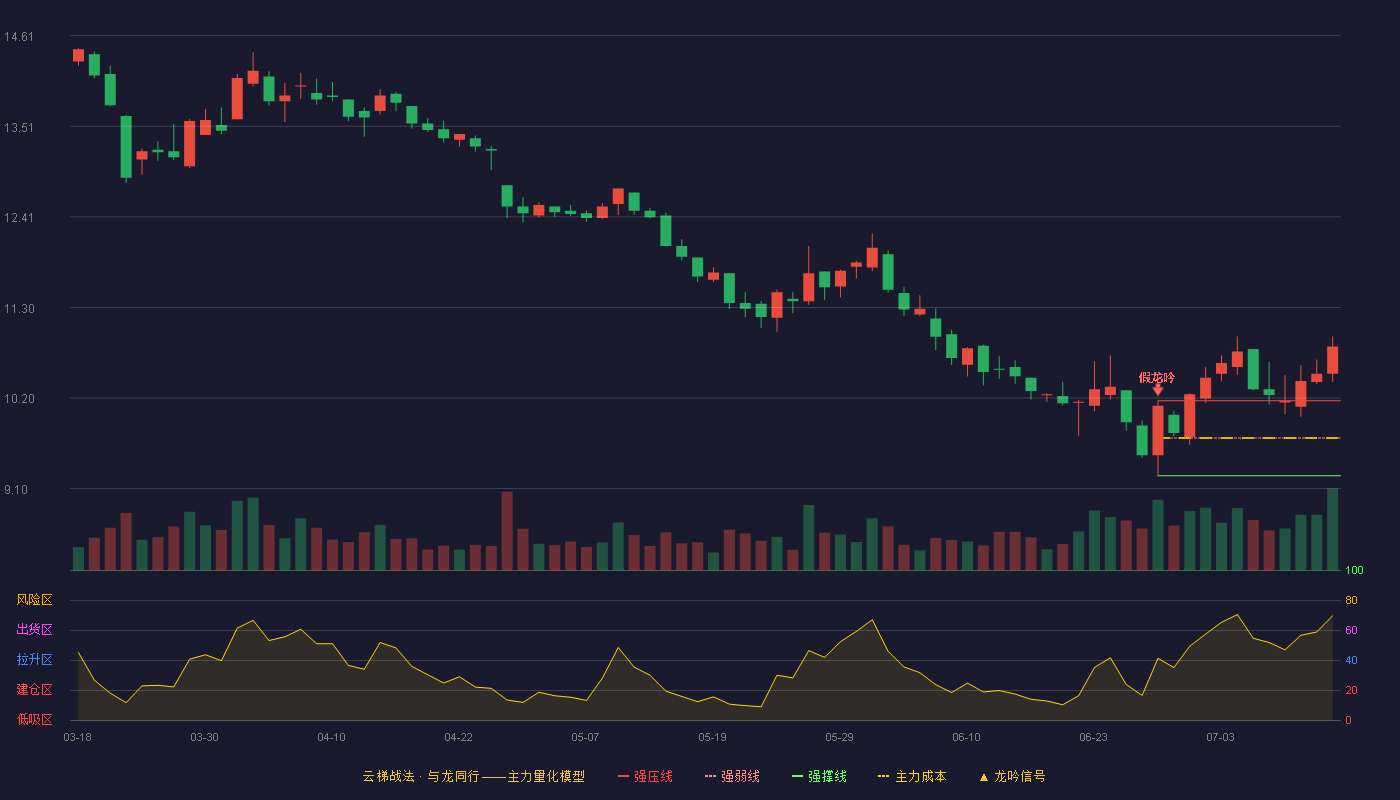Viewport: 1400px width, 800px height.
Task: Toggle the 强弱线 legend series
Action: click(x=732, y=776)
